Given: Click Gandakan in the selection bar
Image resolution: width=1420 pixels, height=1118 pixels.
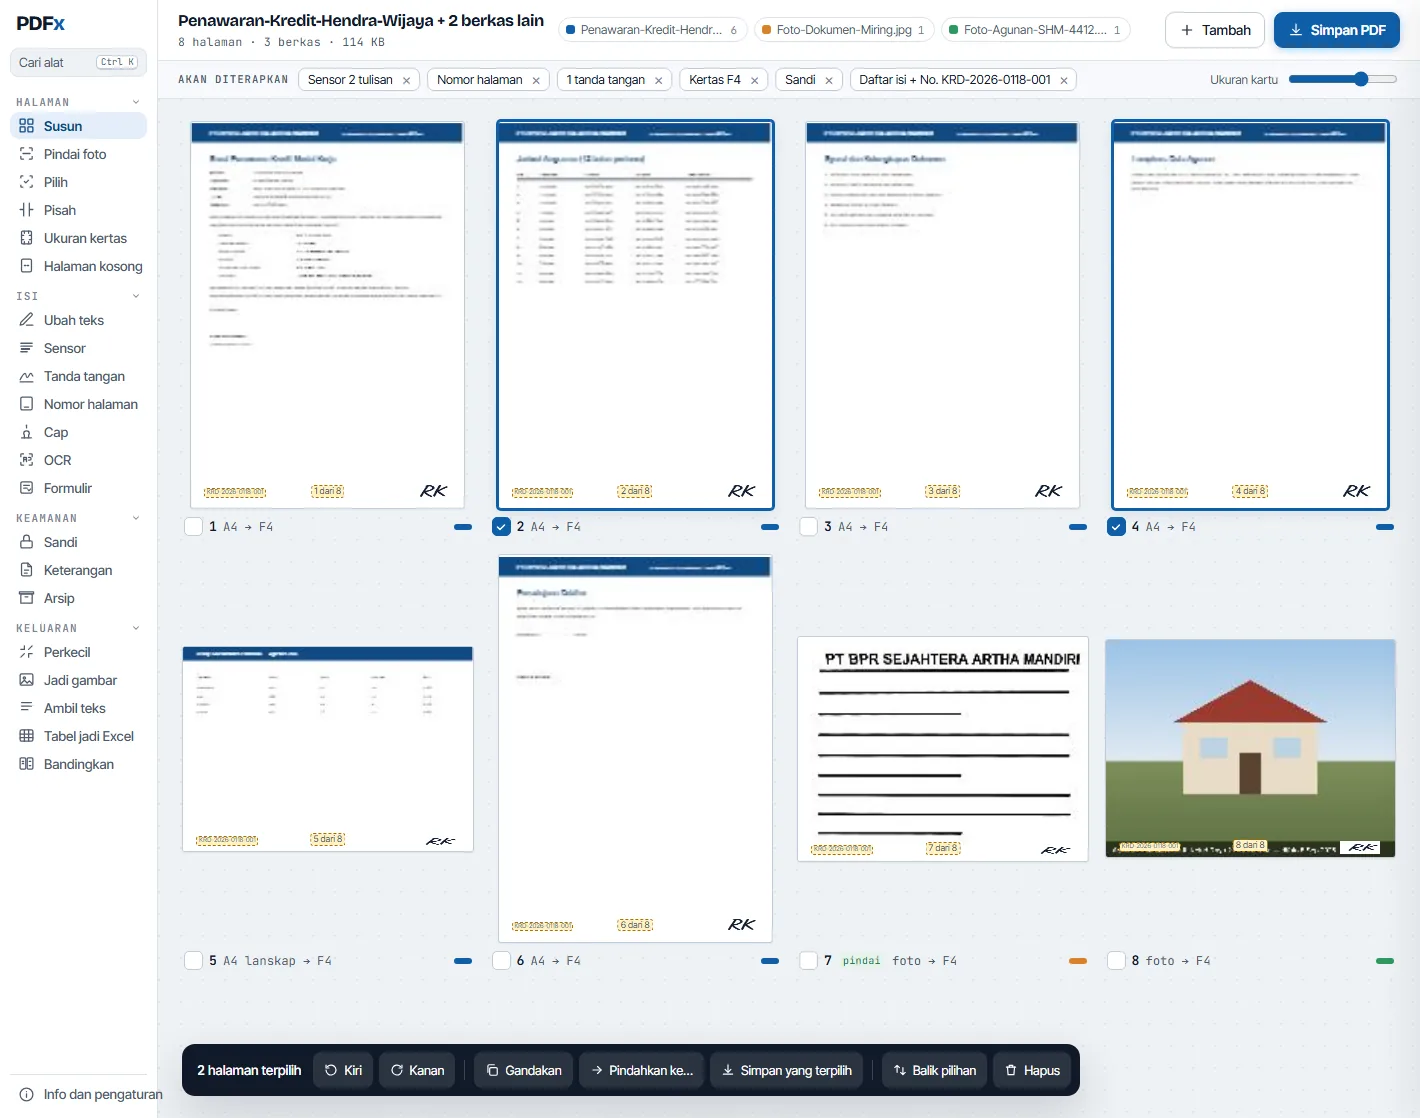Looking at the screenshot, I should pos(524,1070).
